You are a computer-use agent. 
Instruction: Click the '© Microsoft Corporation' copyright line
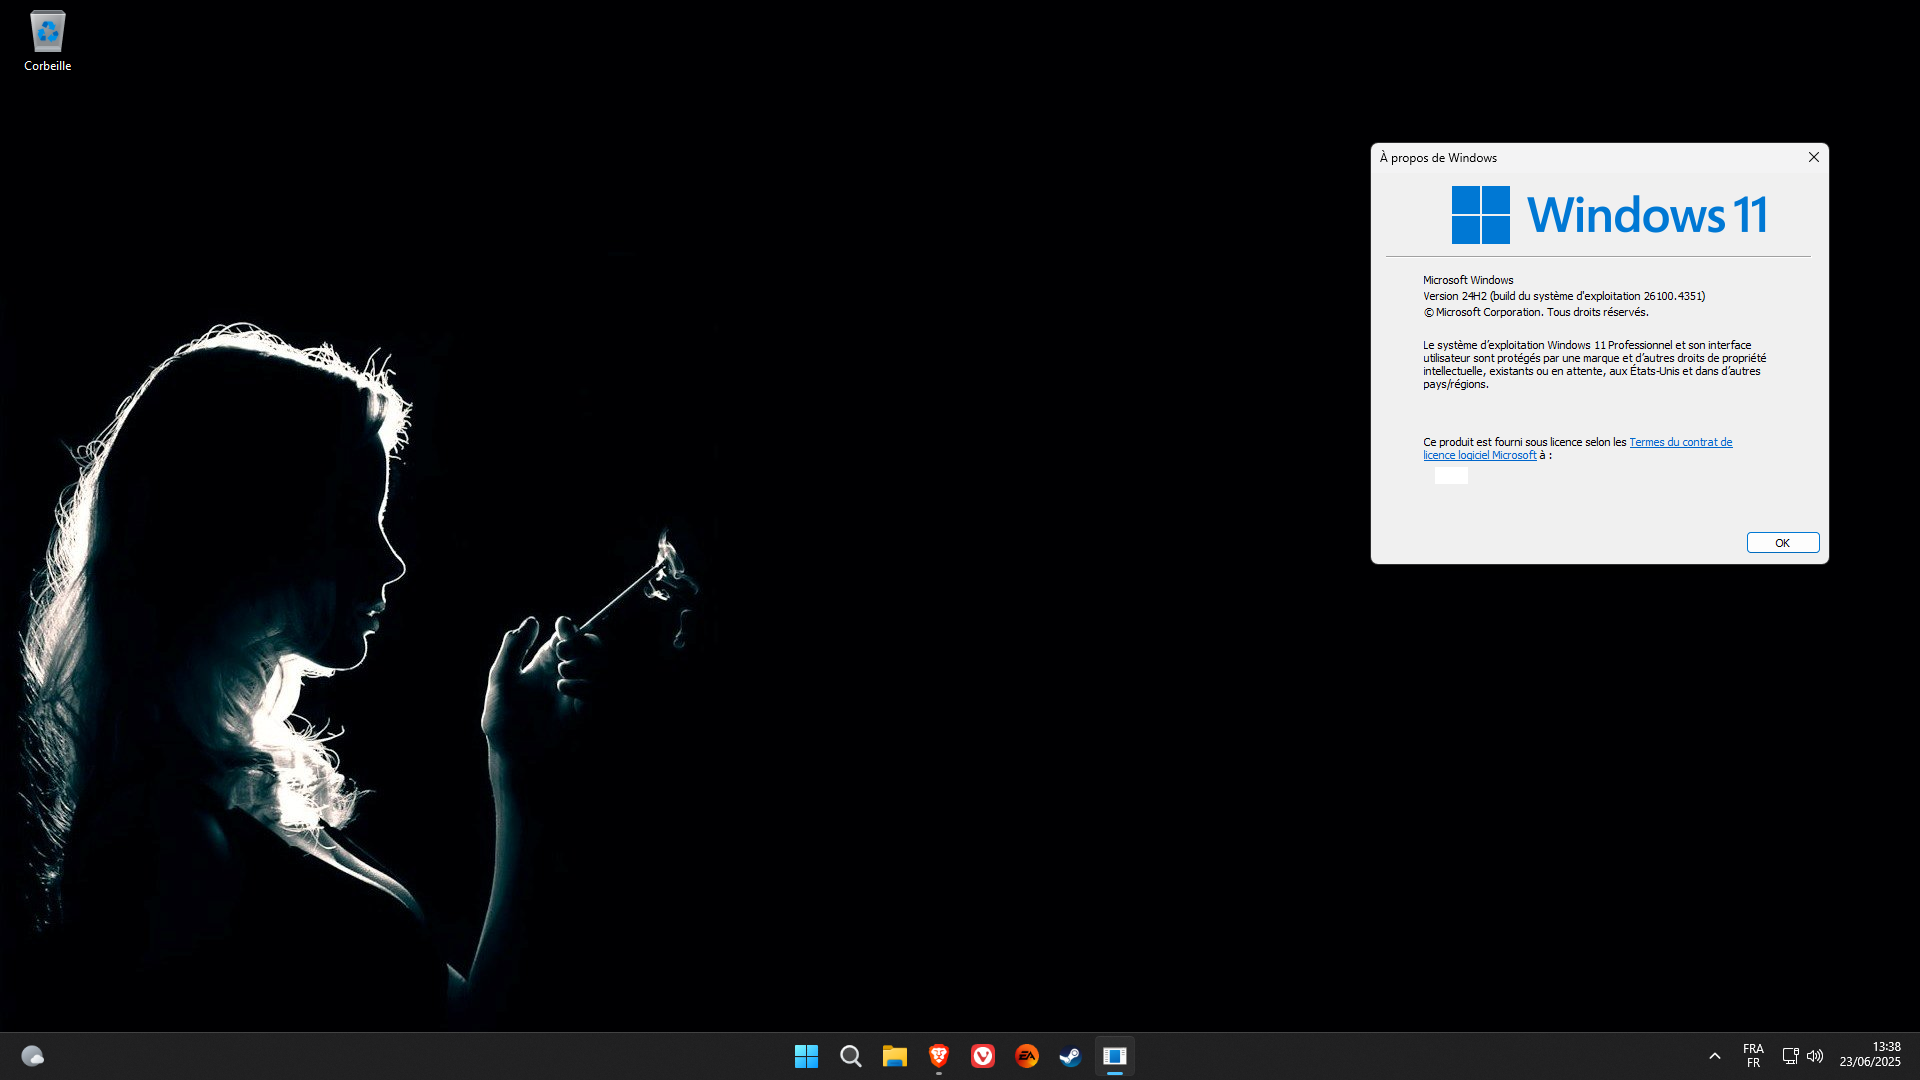tap(1536, 312)
